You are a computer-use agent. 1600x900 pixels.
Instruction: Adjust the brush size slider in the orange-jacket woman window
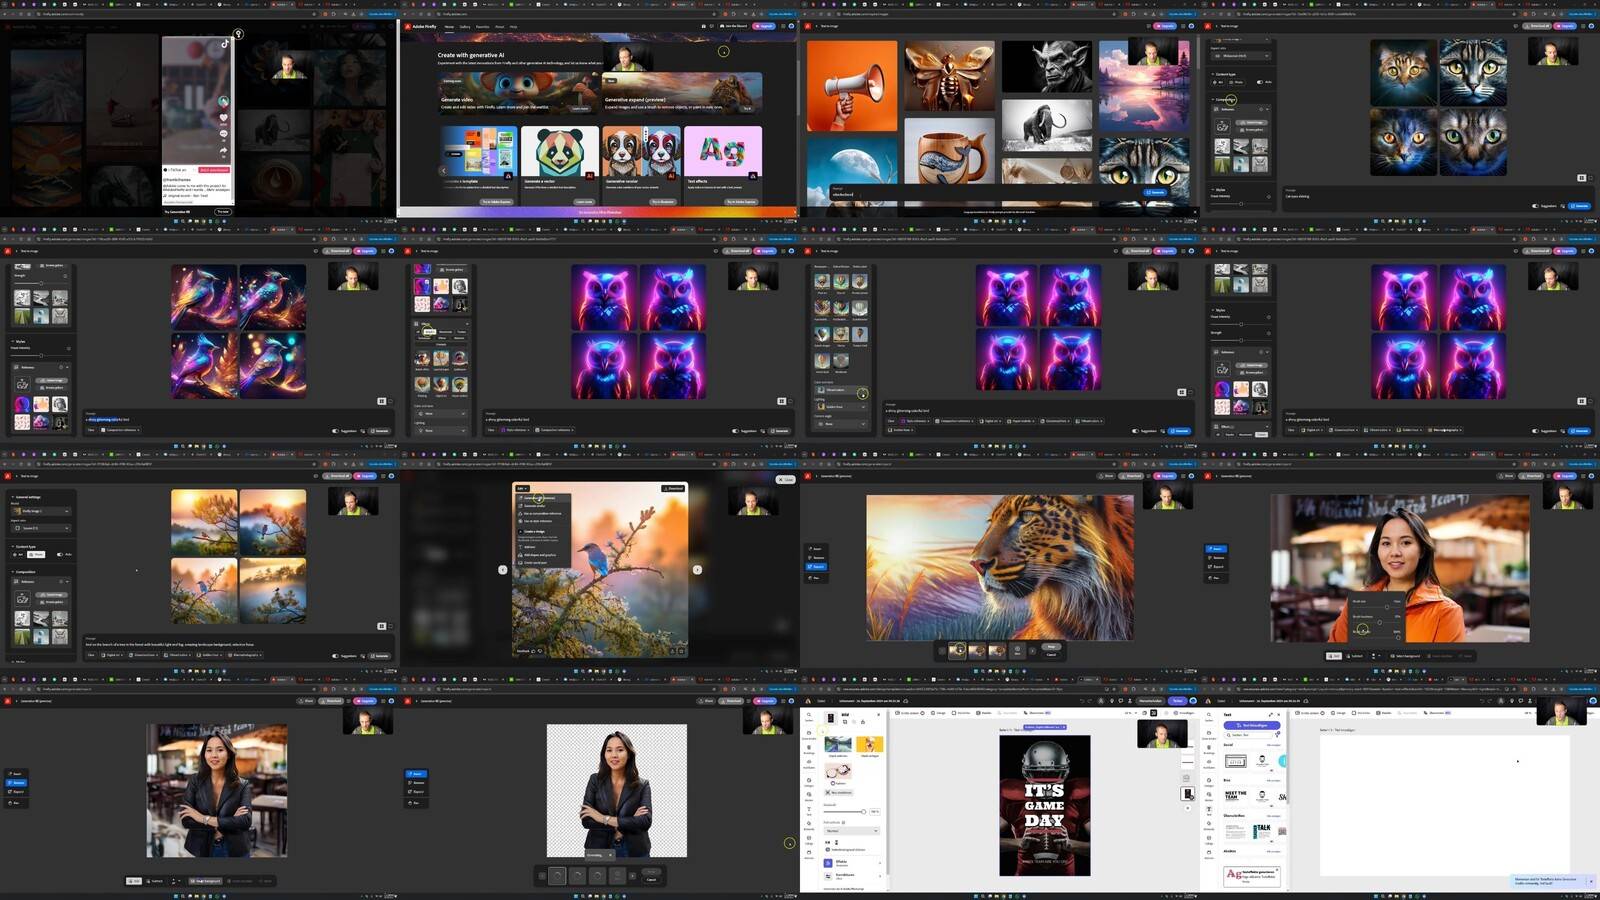point(1376,607)
